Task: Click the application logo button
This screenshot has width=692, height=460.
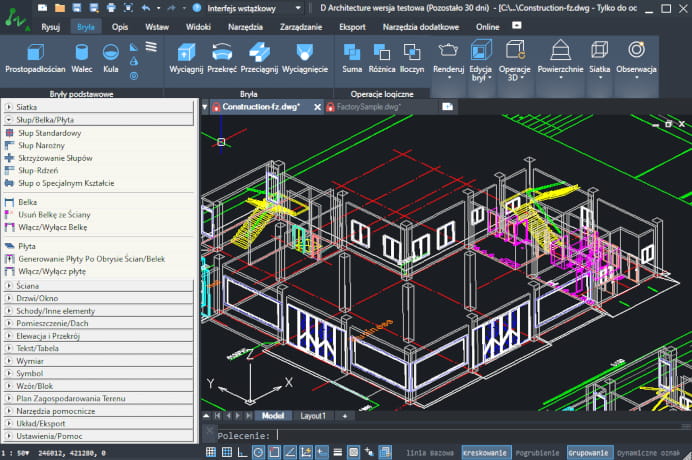Action: (x=16, y=20)
